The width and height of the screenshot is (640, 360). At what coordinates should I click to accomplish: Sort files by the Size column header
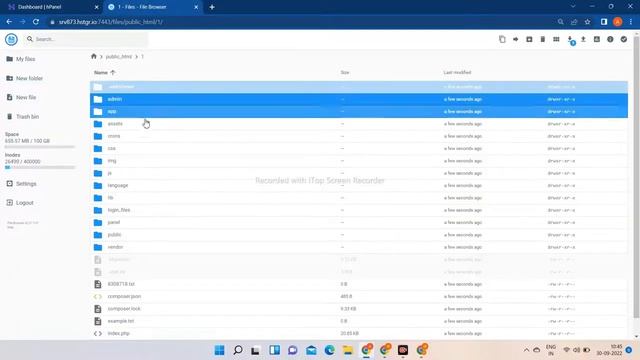(345, 72)
